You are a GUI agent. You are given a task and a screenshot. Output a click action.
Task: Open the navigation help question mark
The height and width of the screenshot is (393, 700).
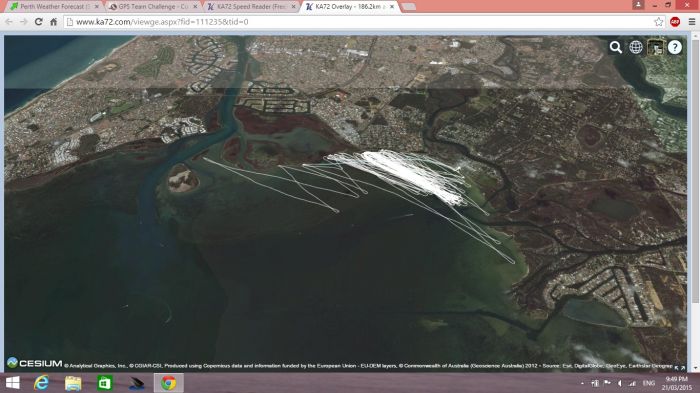(675, 47)
